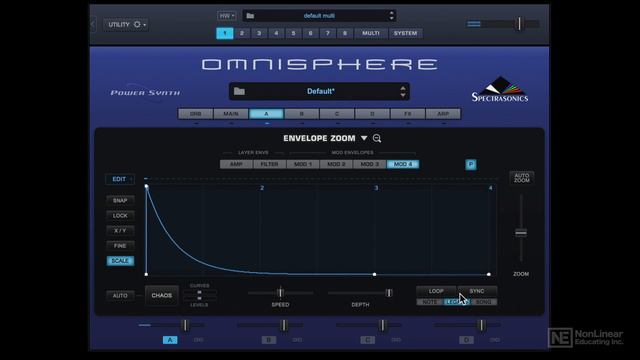The width and height of the screenshot is (640, 360).
Task: Select the FILTER envelope tab
Action: [x=269, y=164]
